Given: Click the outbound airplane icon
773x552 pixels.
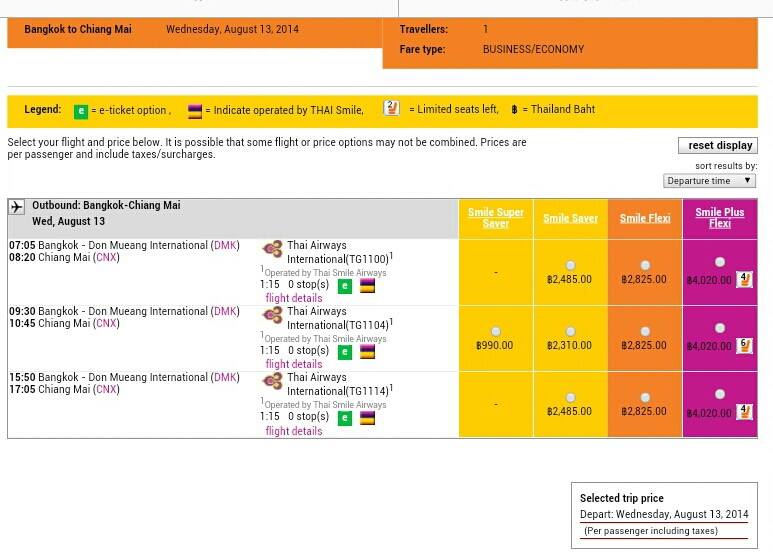Looking at the screenshot, I should (16, 206).
